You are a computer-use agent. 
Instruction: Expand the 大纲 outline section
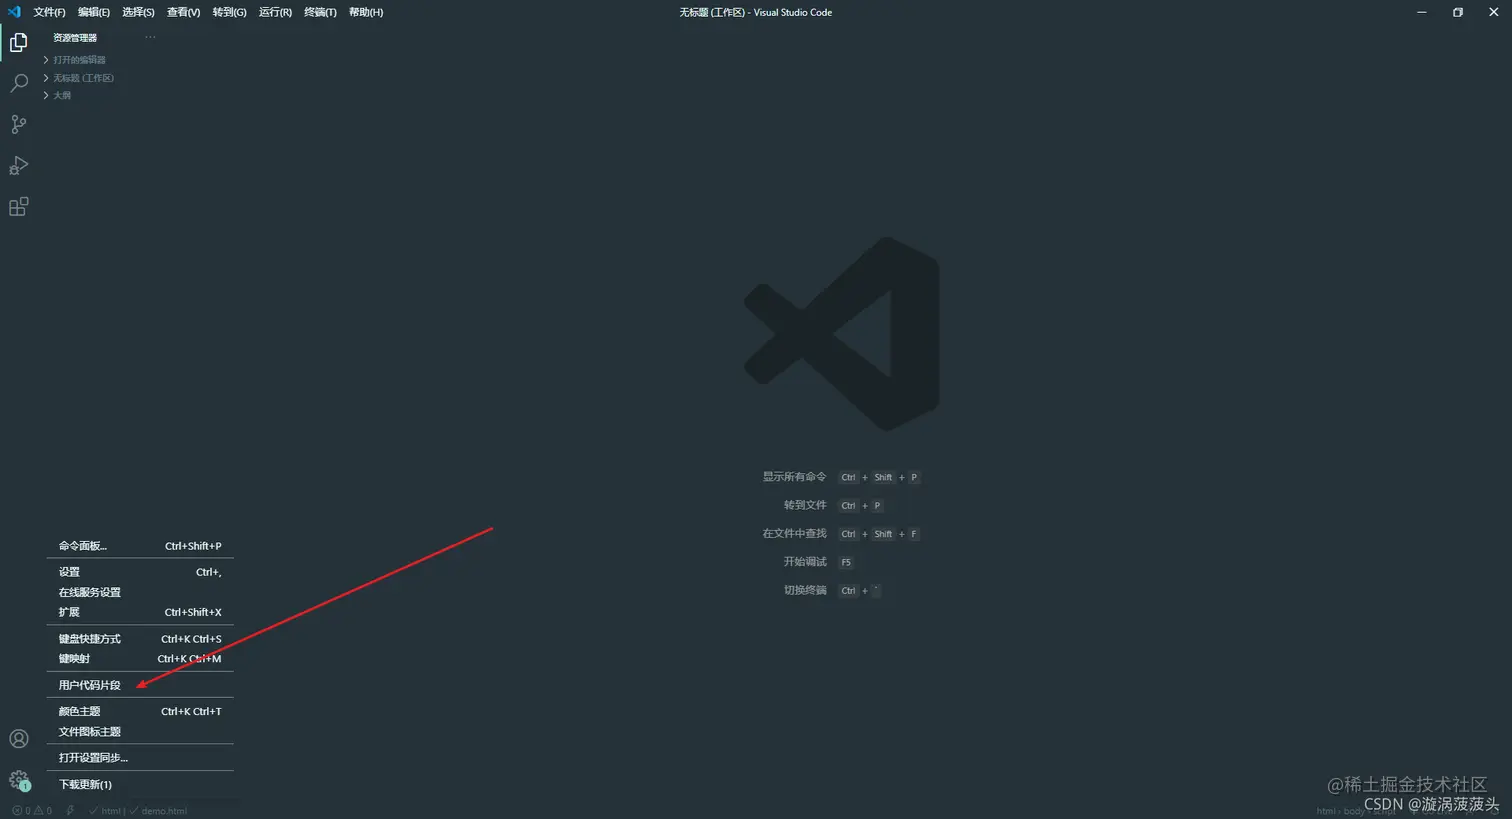57,96
